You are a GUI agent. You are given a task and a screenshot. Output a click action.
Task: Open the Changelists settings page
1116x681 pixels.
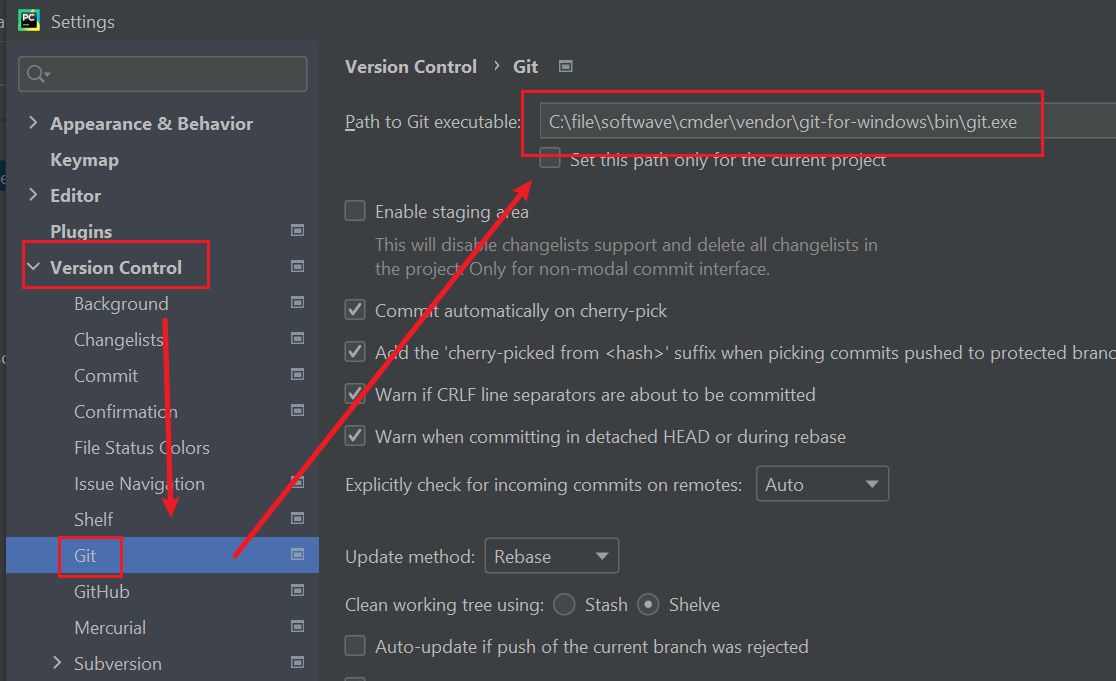pyautogui.click(x=119, y=339)
